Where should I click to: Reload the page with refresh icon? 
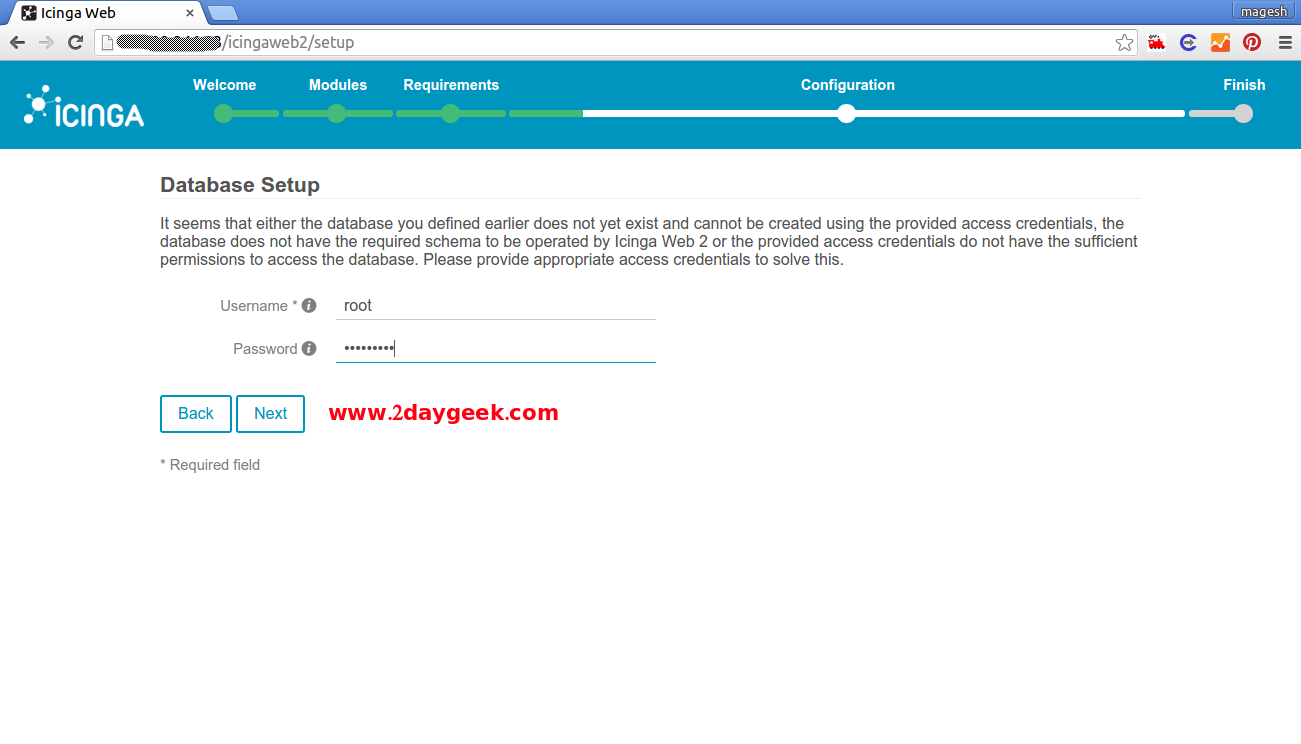pos(75,43)
